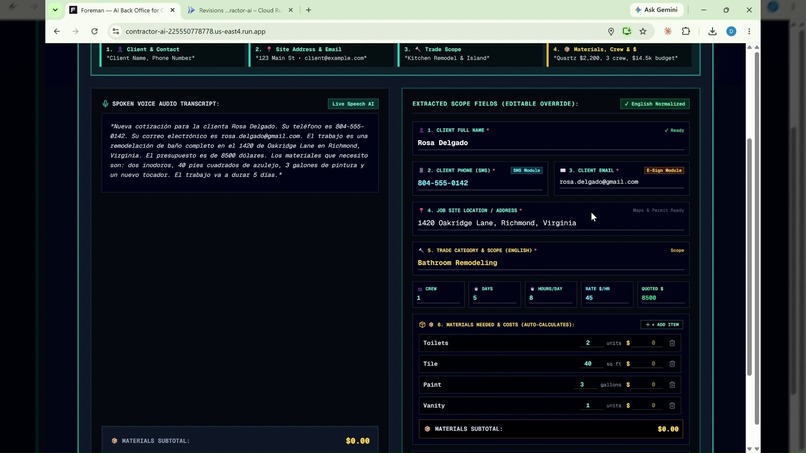Screen dimensions: 806x453
Task: Delete the Toilets material row
Action: 672,343
